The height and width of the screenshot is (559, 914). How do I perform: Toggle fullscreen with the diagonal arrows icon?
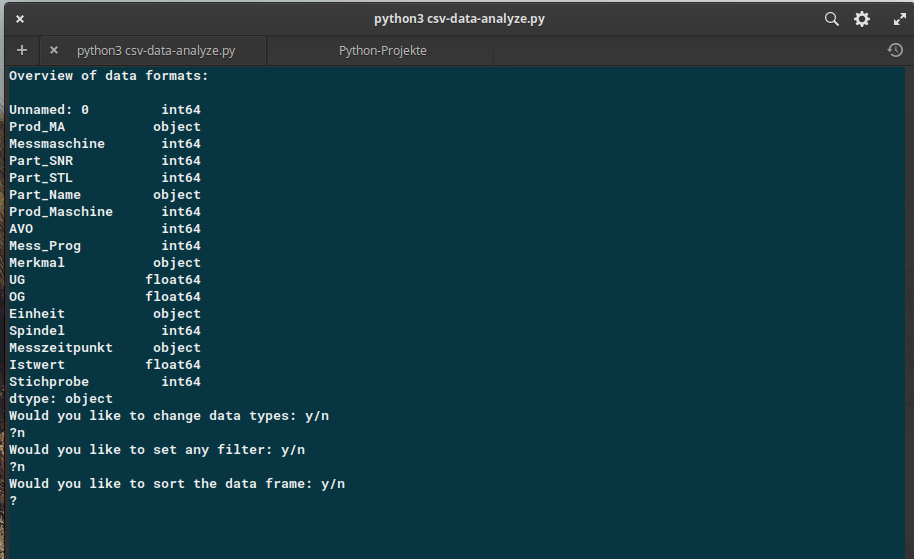click(899, 19)
